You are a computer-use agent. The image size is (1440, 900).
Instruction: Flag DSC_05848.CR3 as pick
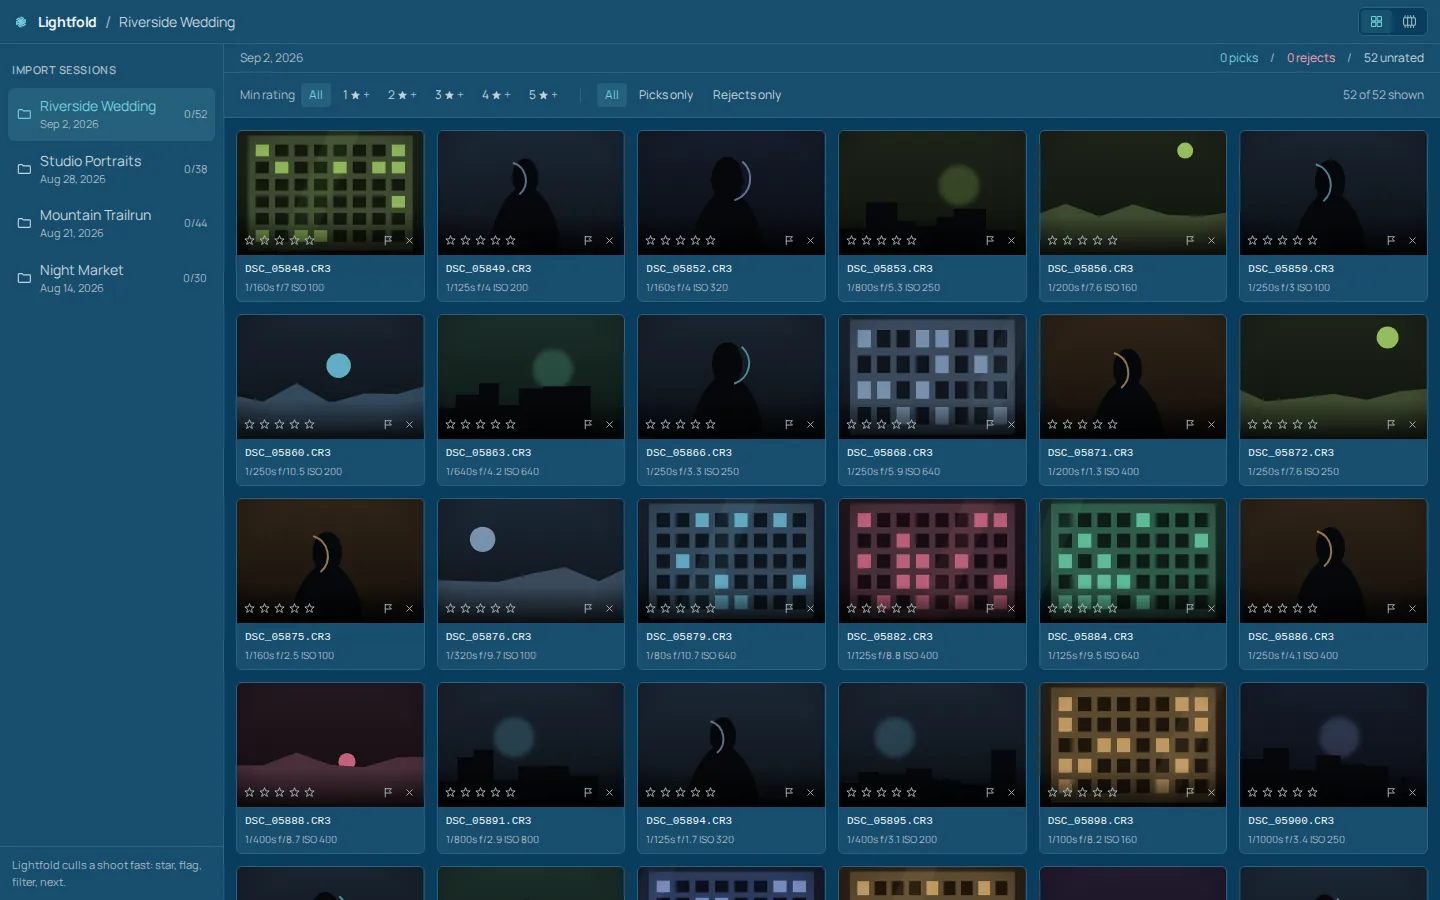tap(388, 240)
